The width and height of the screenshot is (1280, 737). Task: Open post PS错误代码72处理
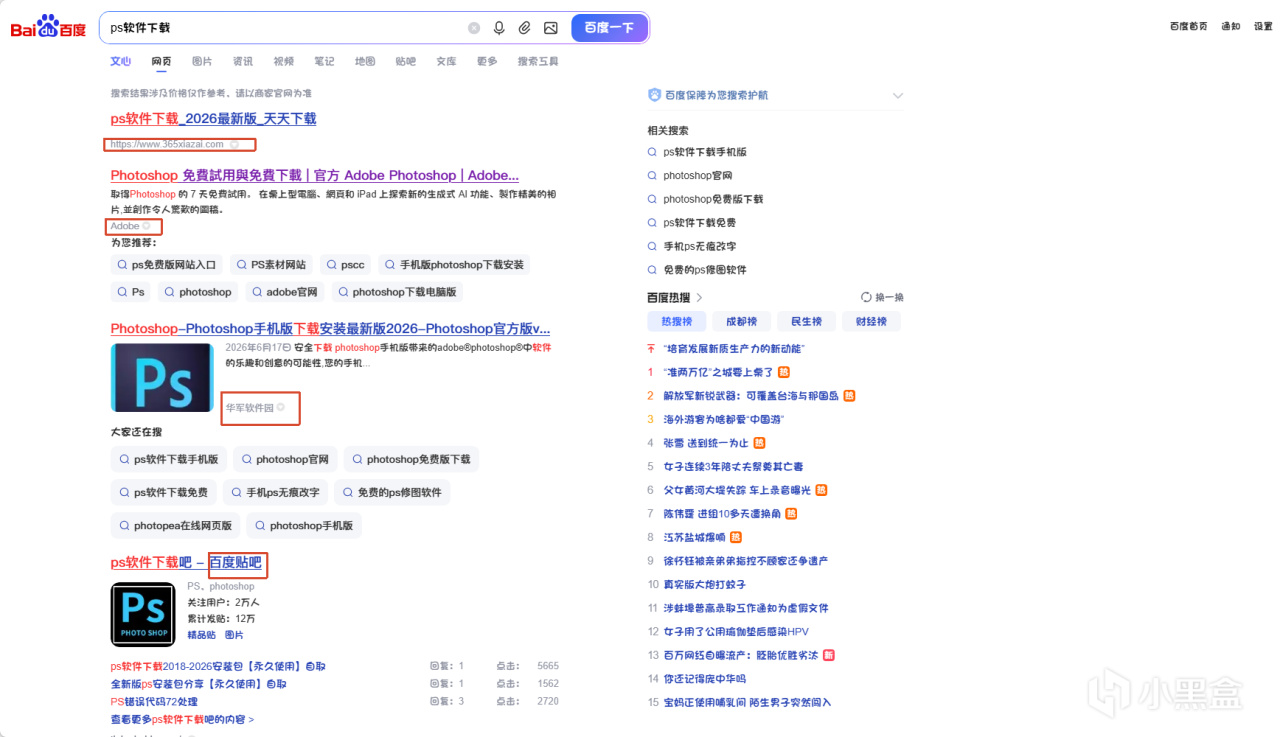pos(154,702)
